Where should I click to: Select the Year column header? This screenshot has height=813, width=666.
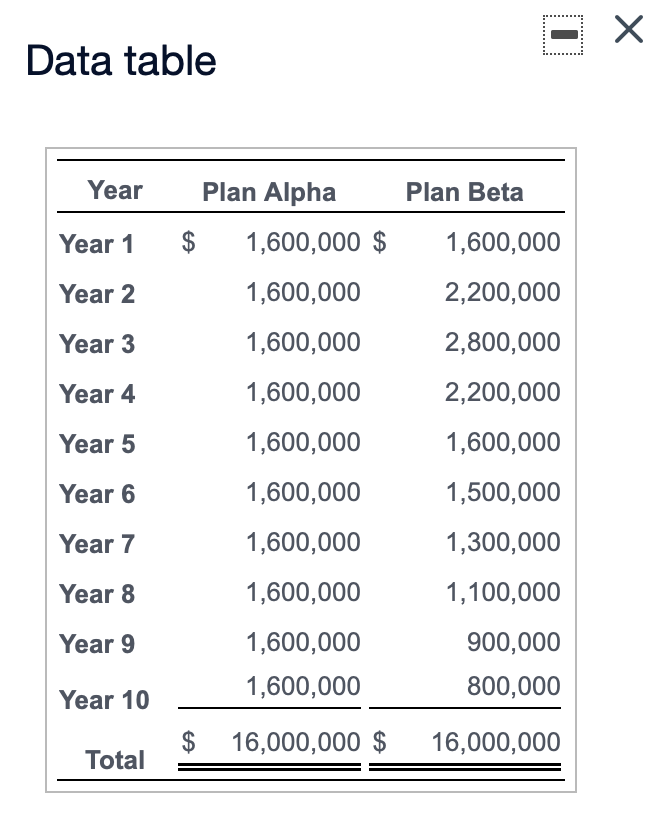(115, 189)
